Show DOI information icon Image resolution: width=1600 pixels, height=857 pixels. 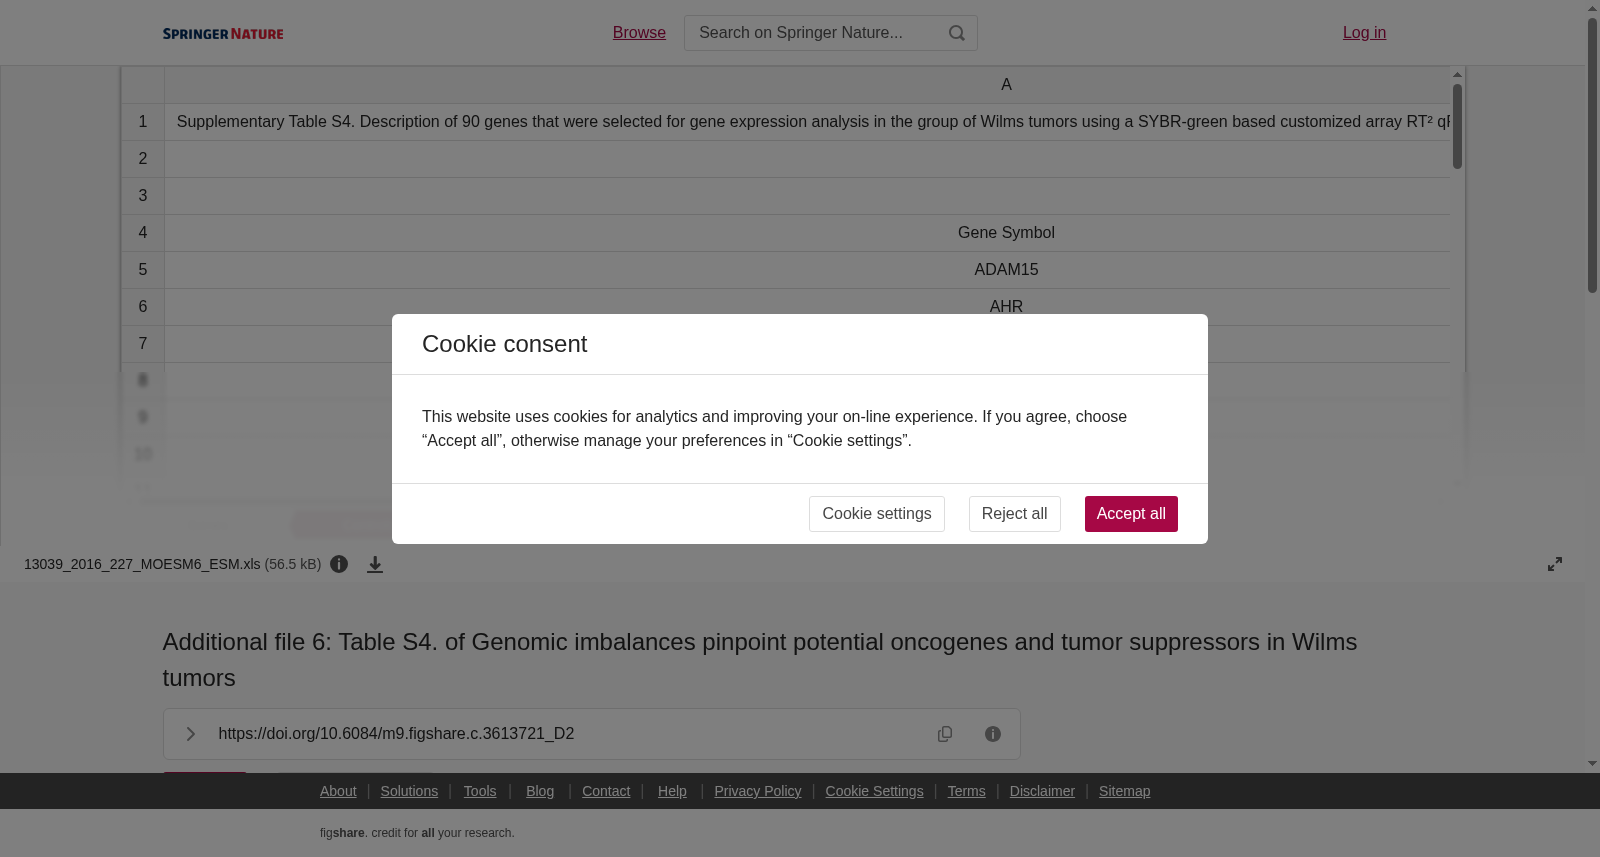[993, 734]
